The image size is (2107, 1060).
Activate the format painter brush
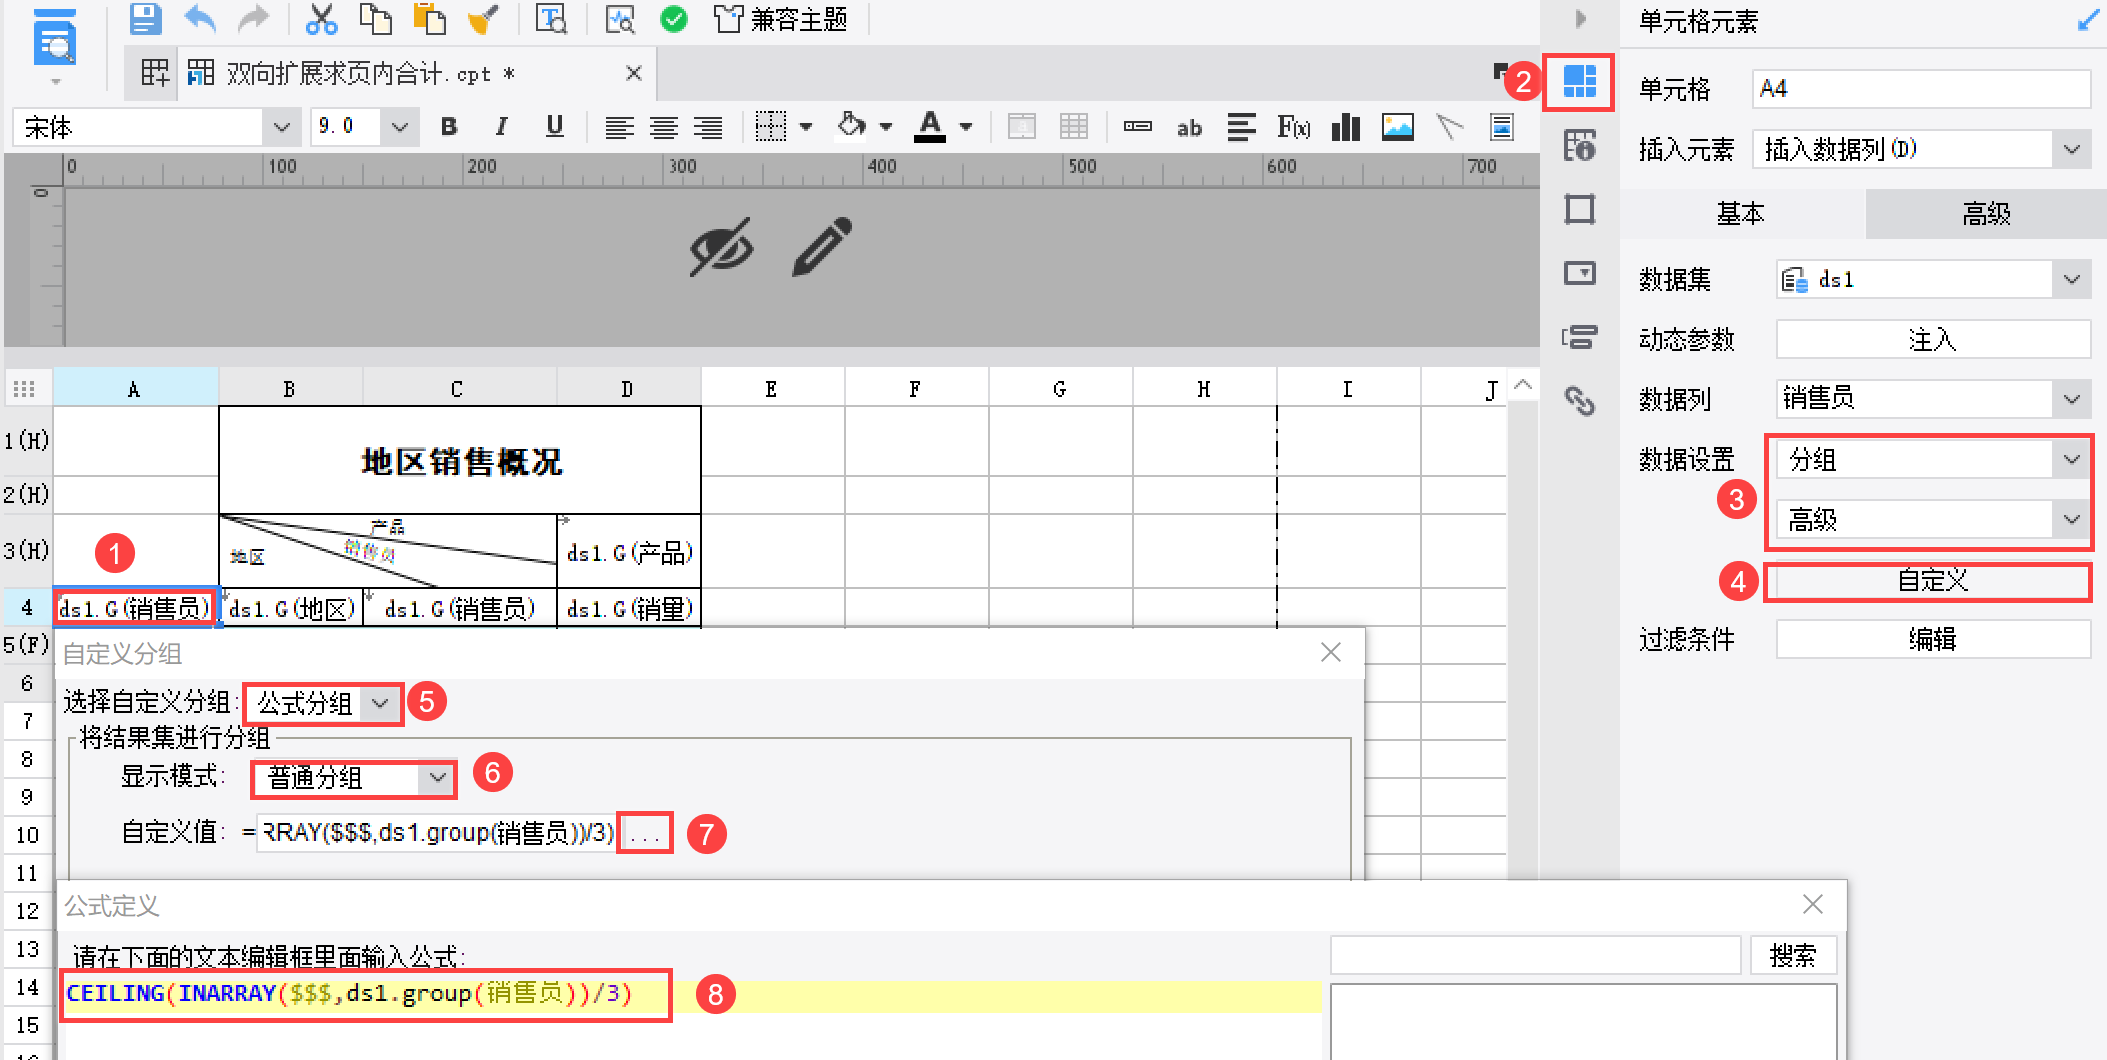click(x=484, y=19)
